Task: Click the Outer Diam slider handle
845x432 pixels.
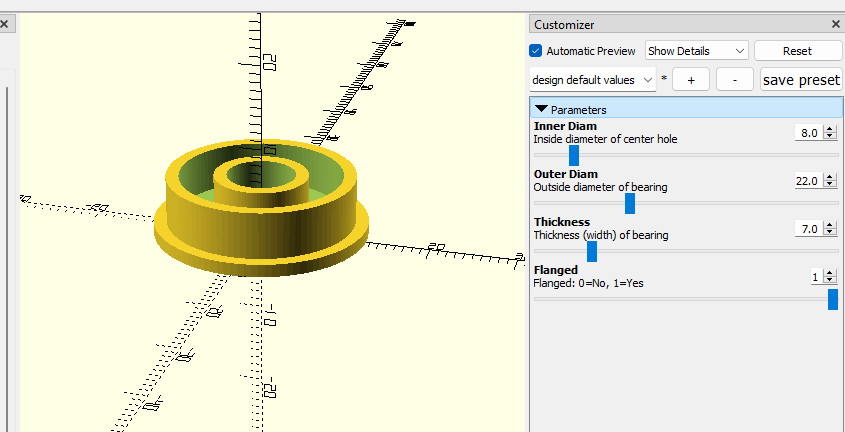Action: (629, 204)
